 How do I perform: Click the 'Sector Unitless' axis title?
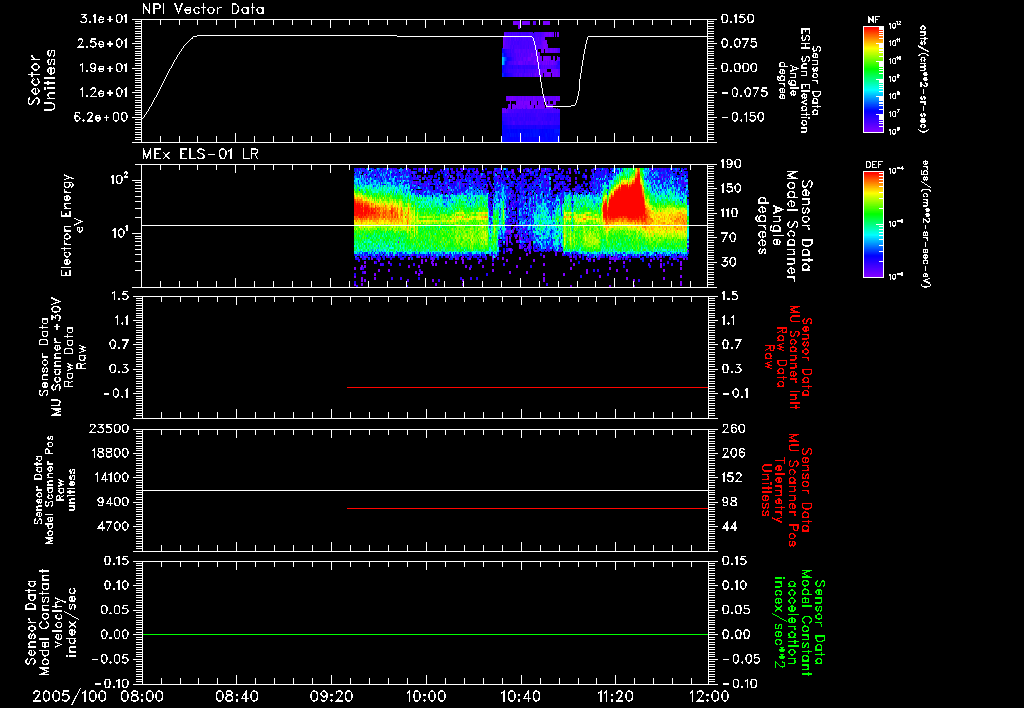coord(42,80)
